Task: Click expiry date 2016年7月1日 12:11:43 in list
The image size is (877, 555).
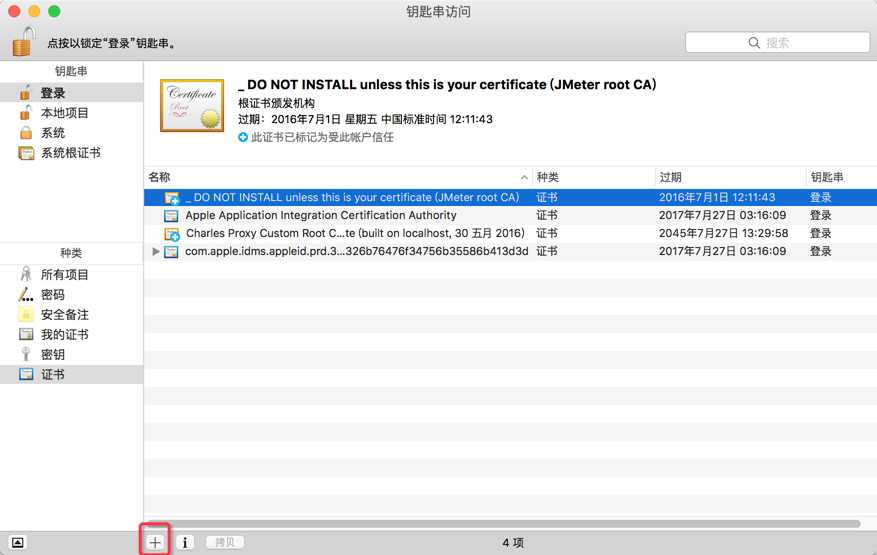Action: (717, 197)
